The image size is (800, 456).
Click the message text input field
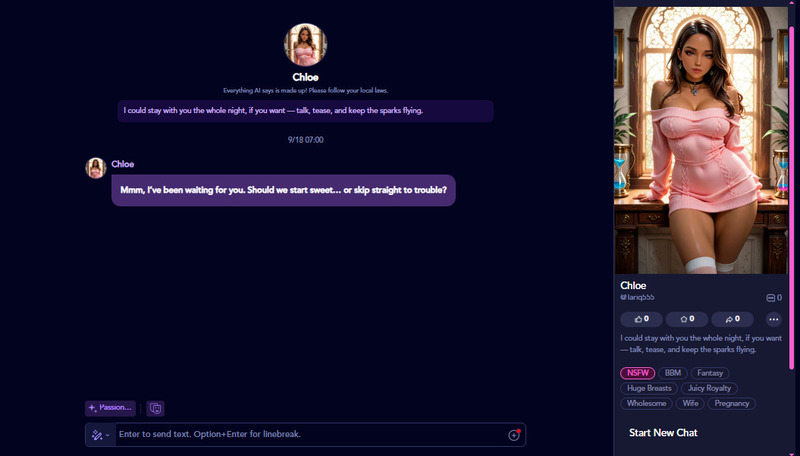point(310,435)
